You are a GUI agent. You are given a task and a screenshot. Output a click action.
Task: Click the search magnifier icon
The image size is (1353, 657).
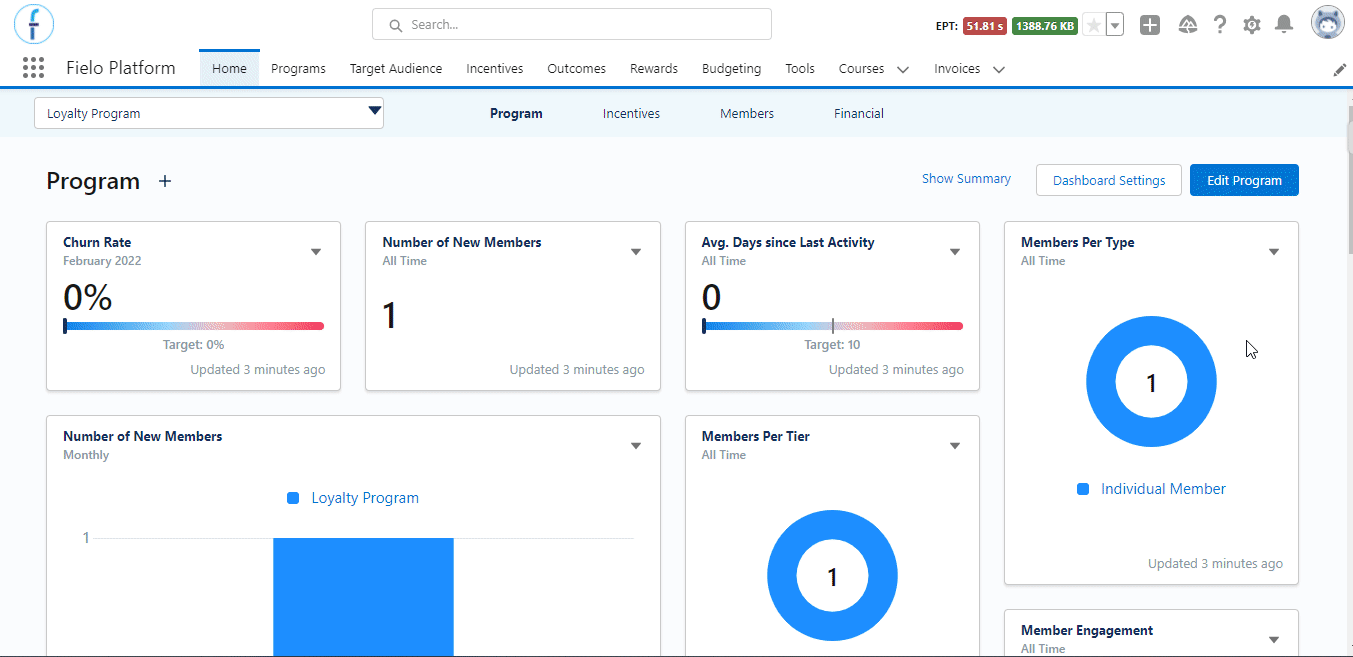pyautogui.click(x=395, y=25)
